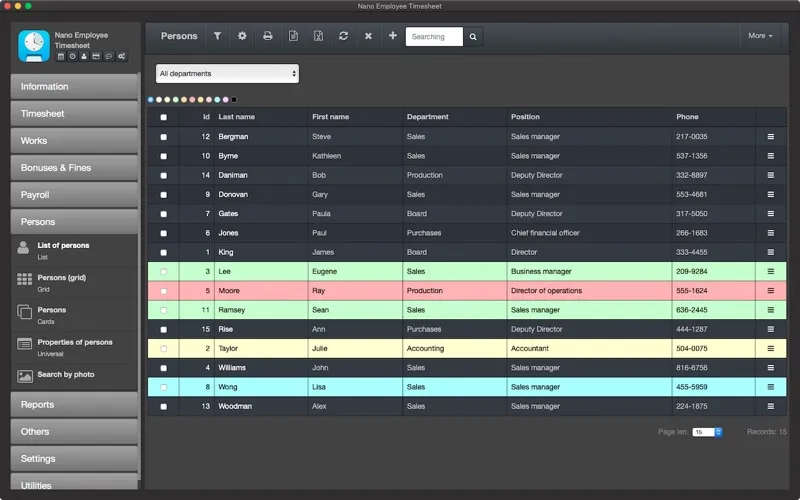Open the filter funnel tool
This screenshot has width=800, height=500.
[x=217, y=36]
